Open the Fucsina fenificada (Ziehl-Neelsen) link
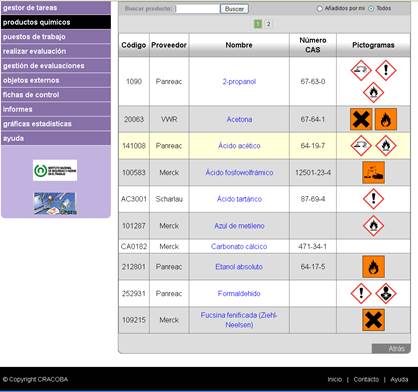The width and height of the screenshot is (418, 392). (239, 320)
